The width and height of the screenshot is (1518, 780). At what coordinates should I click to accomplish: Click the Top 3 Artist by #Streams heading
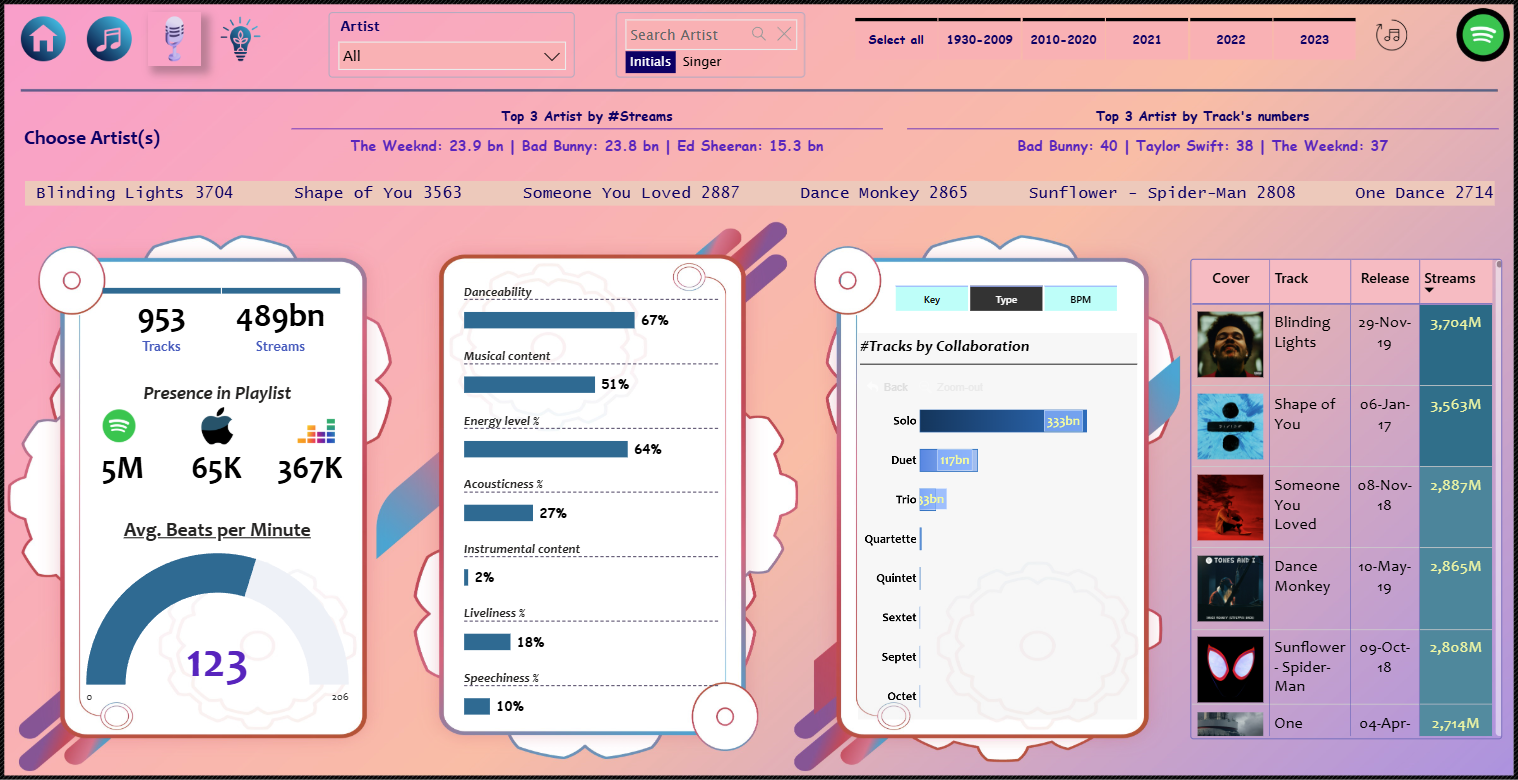587,116
